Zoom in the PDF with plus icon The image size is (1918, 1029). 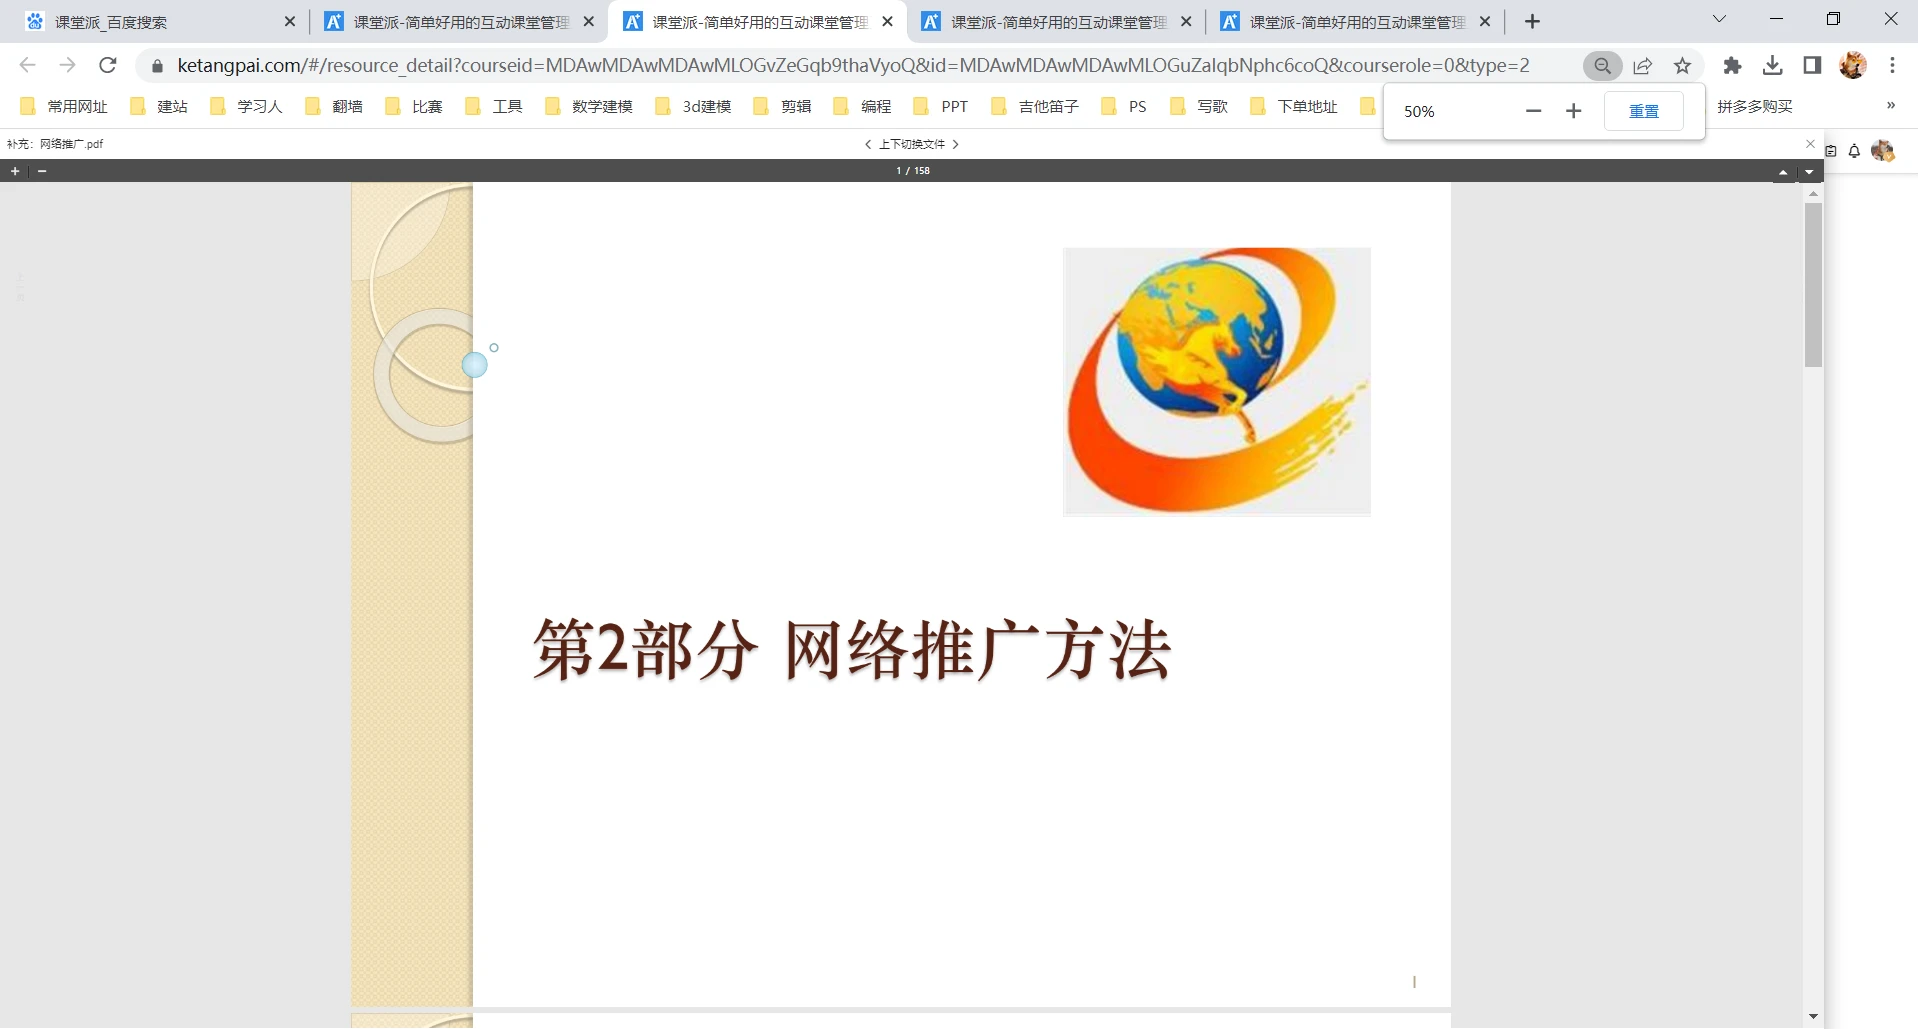click(x=15, y=171)
